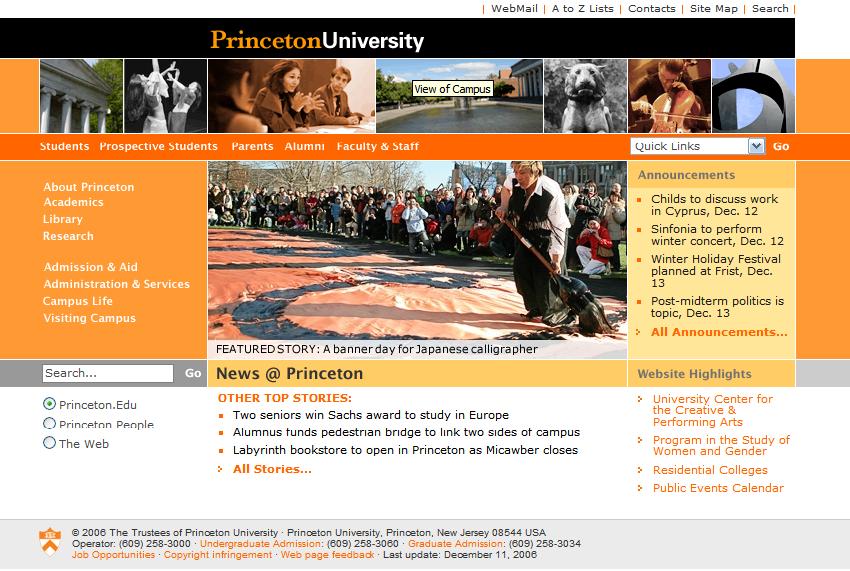View All Stories
The height and width of the screenshot is (571, 850).
point(272,469)
